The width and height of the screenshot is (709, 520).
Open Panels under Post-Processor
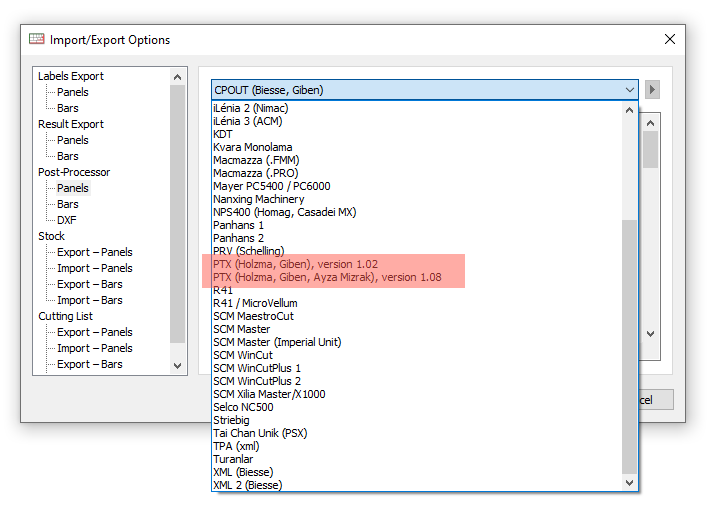click(73, 188)
